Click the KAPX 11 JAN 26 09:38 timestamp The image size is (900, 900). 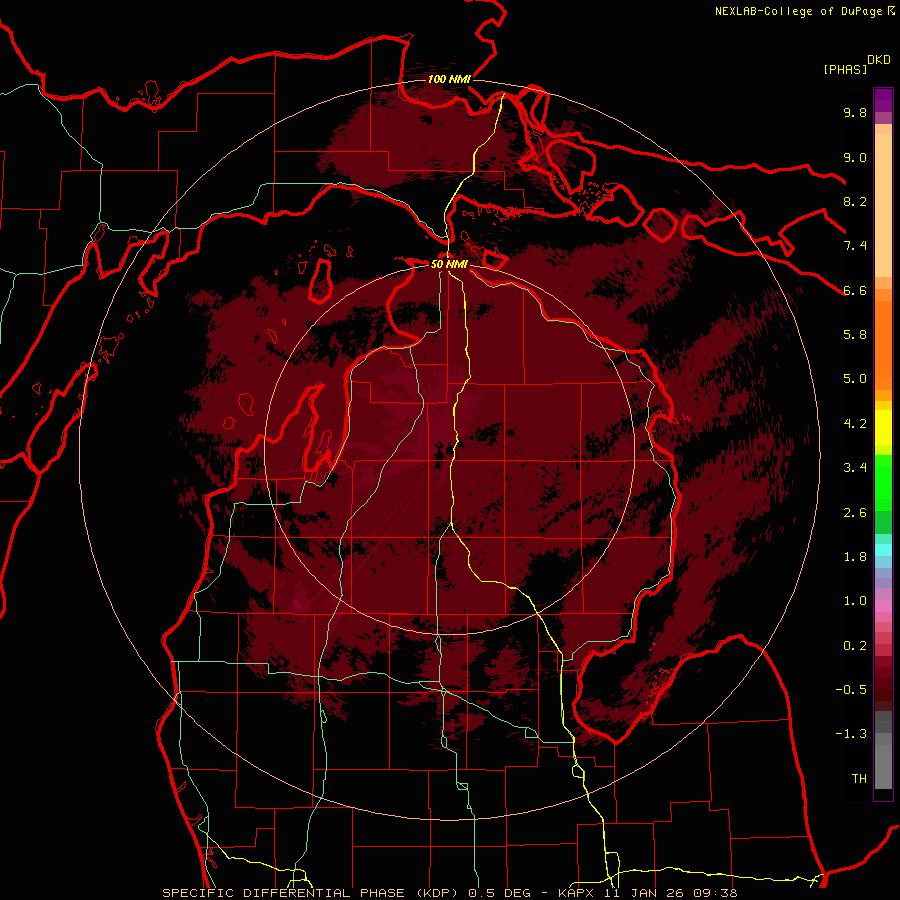[648, 893]
